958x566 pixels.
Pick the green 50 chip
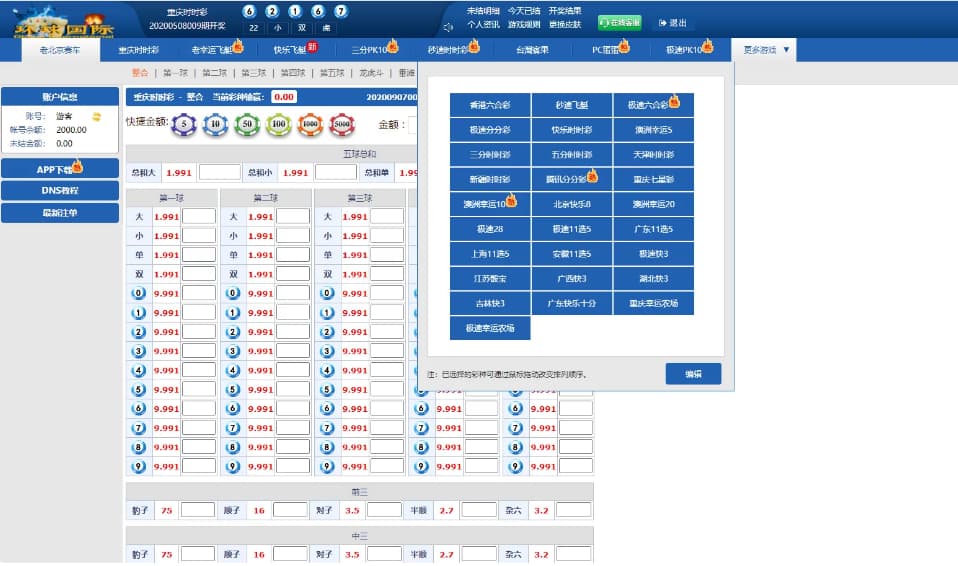246,125
